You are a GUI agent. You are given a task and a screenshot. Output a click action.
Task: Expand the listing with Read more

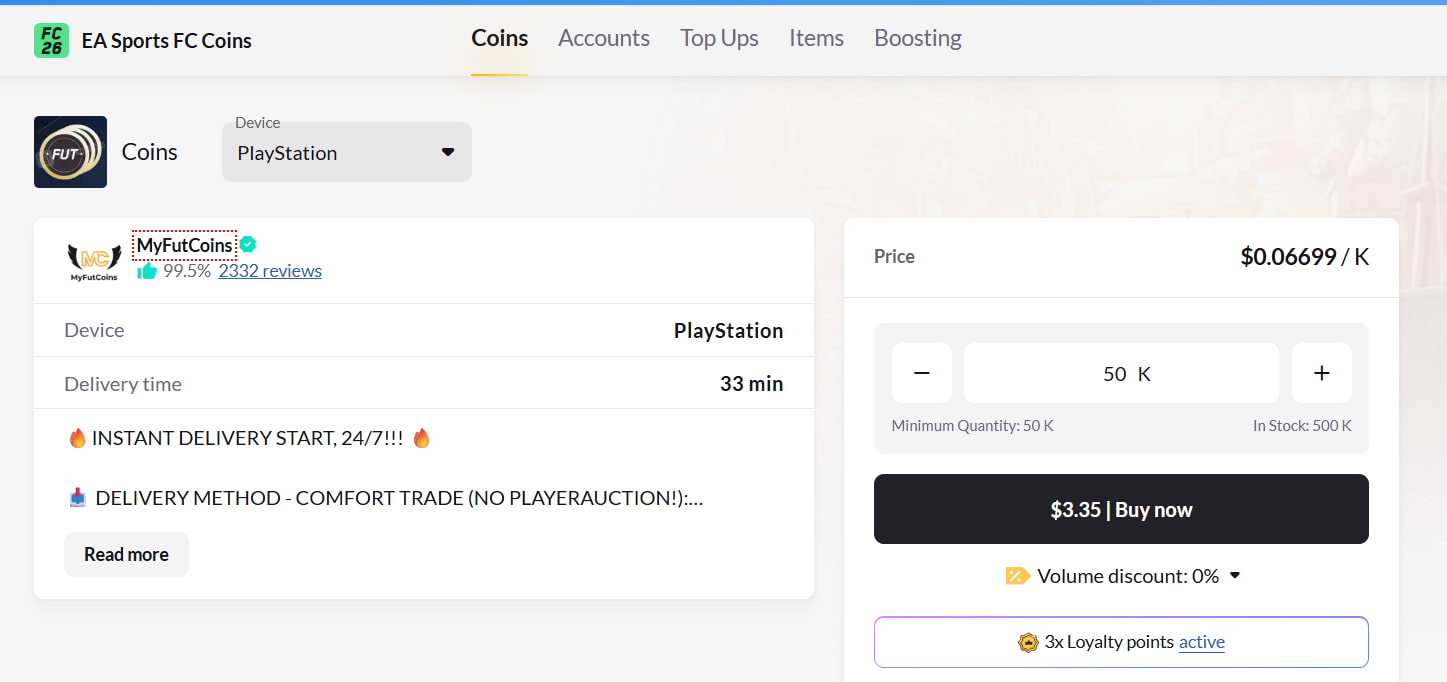point(126,554)
